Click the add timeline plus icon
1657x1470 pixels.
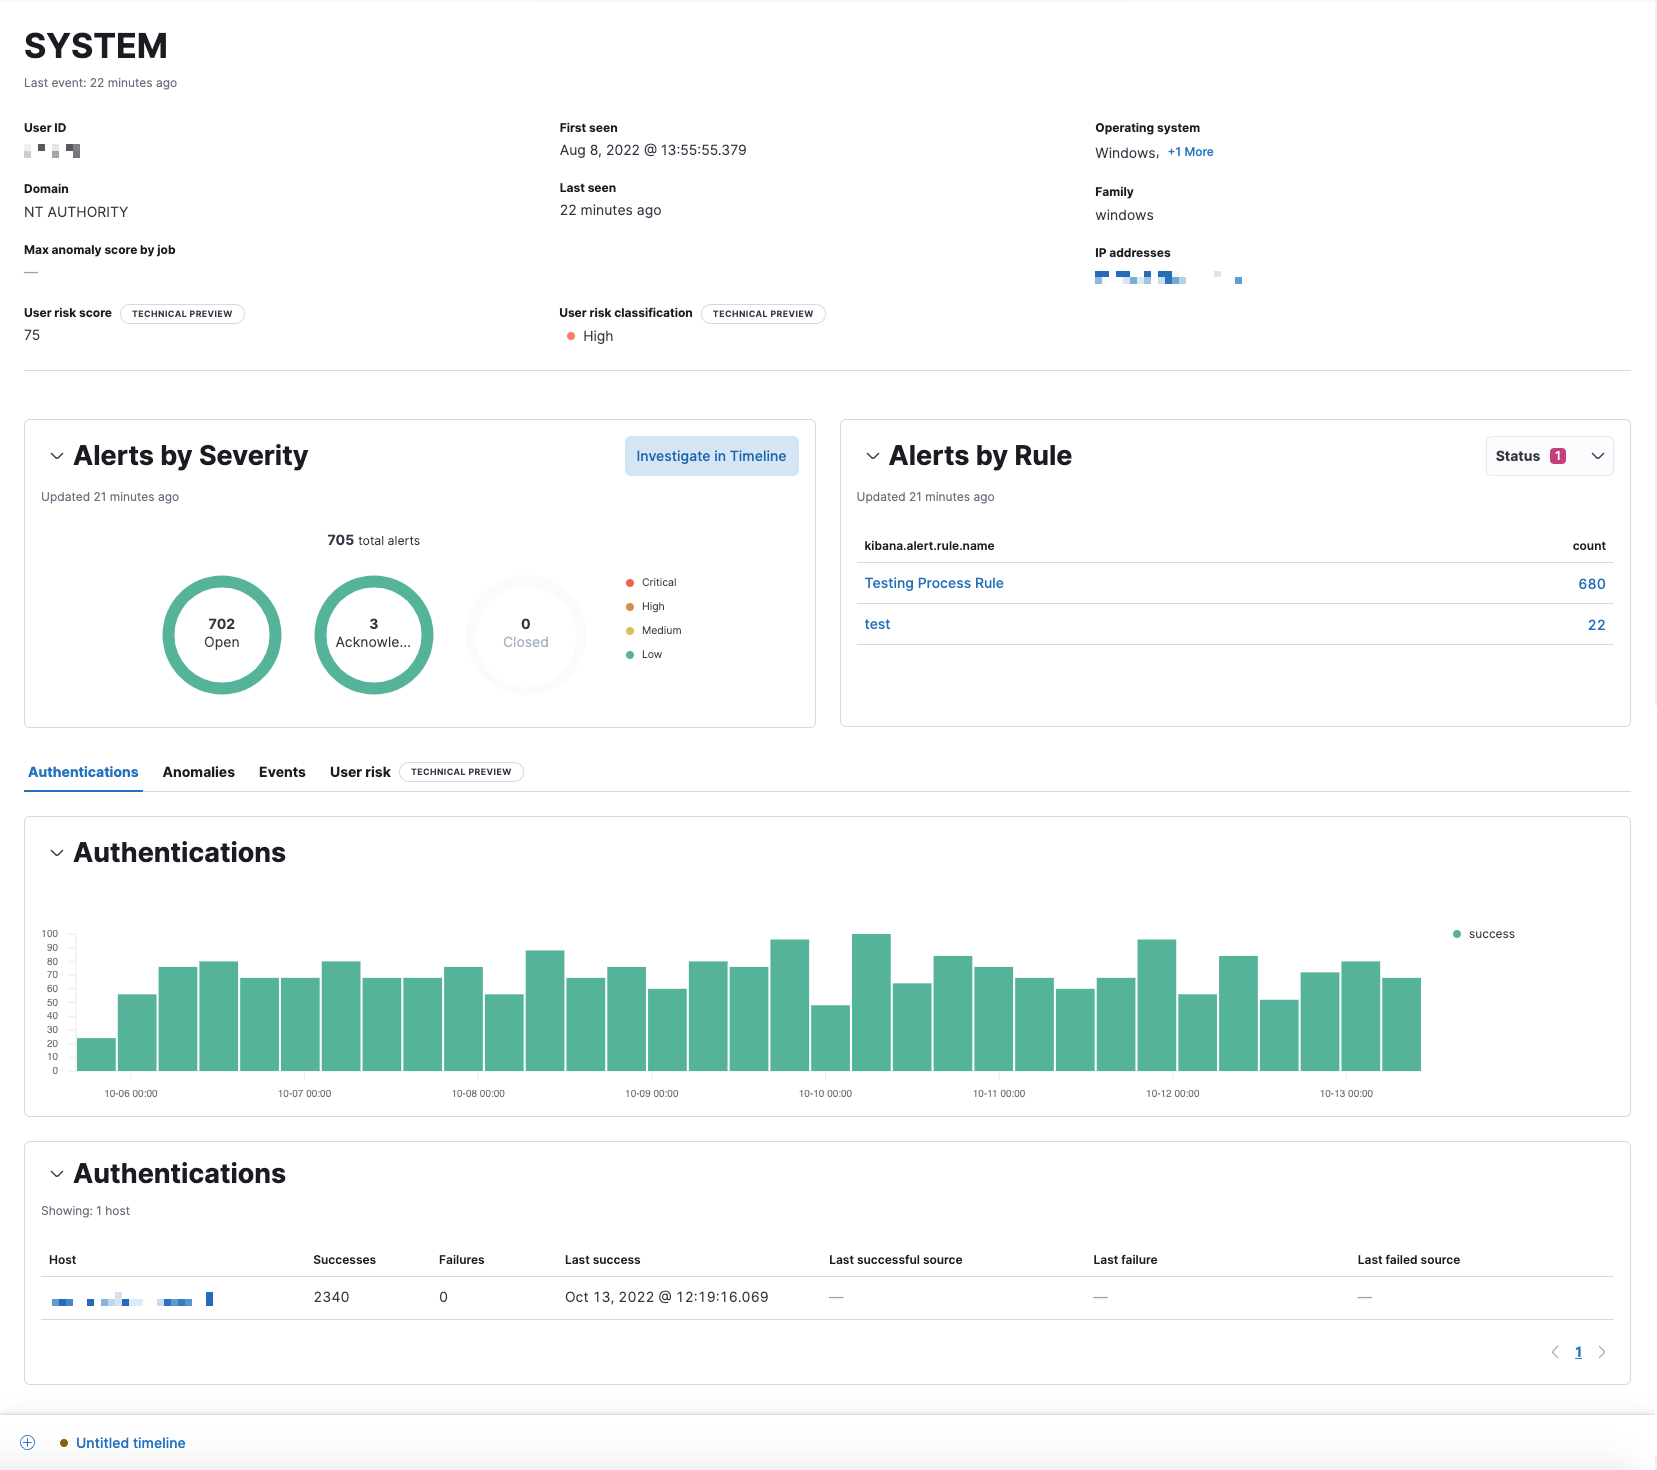point(28,1442)
